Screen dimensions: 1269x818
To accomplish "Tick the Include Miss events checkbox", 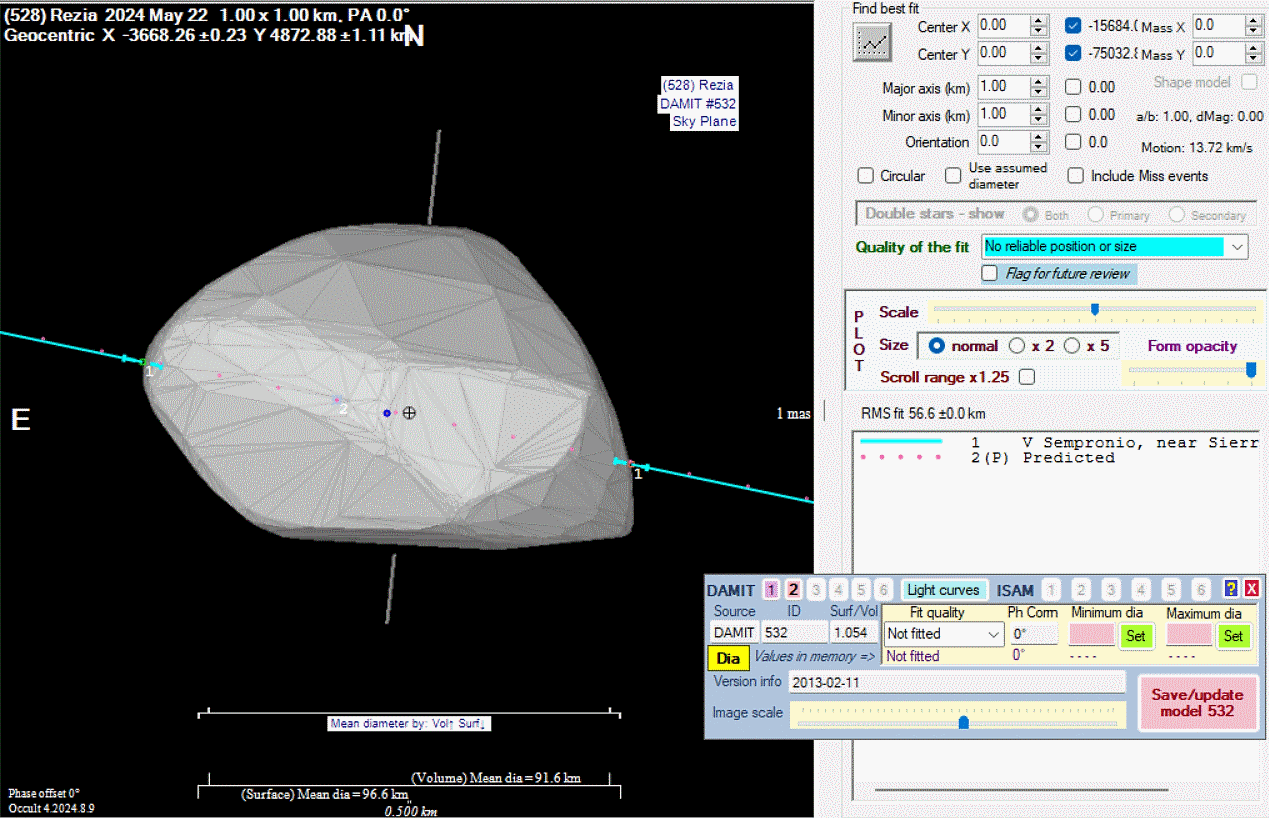I will point(1076,176).
